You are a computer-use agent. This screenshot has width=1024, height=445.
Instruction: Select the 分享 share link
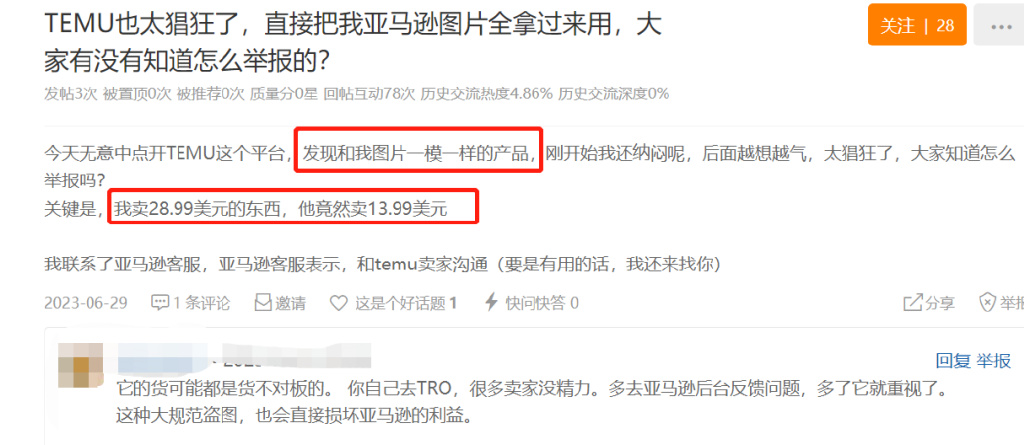coord(939,303)
